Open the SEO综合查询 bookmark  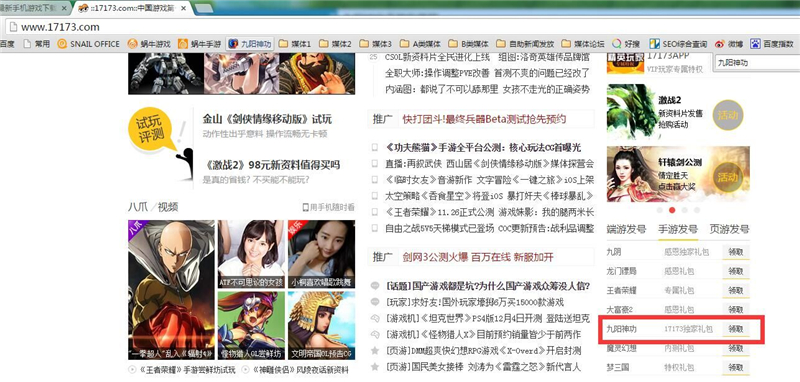point(679,44)
